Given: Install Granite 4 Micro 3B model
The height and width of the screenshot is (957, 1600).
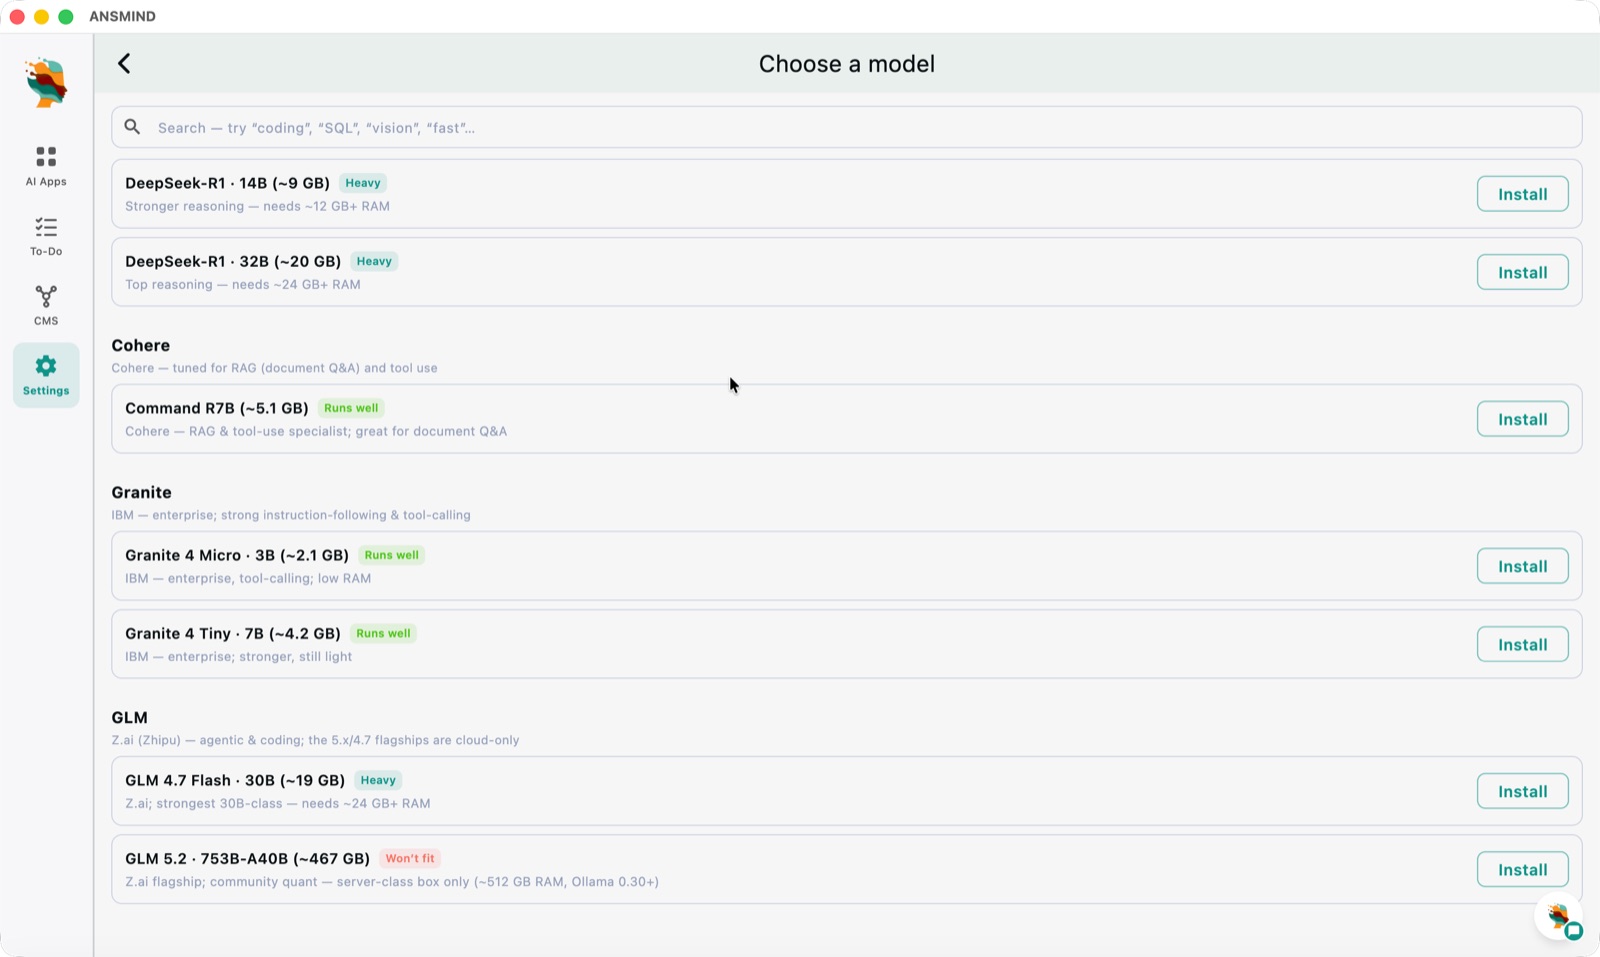Looking at the screenshot, I should coord(1522,566).
